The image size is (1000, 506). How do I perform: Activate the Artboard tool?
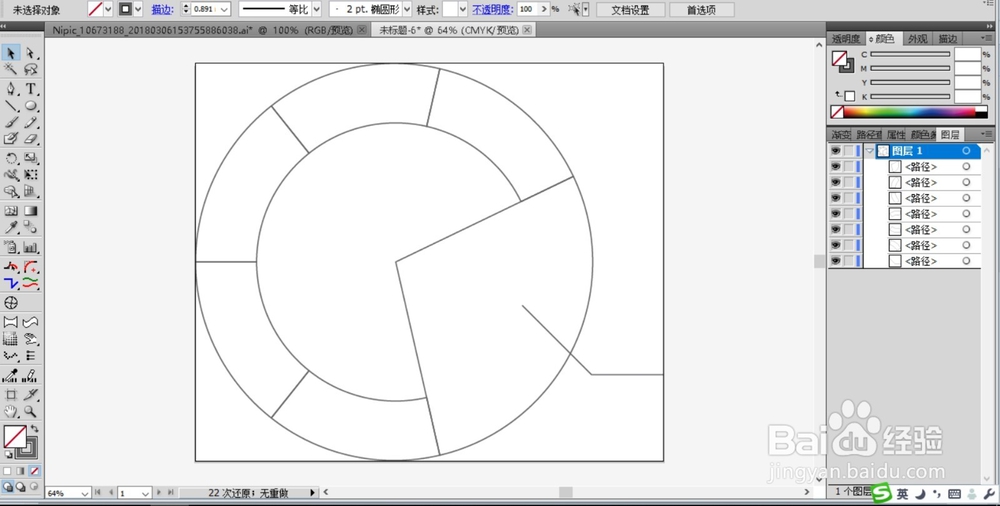point(11,395)
